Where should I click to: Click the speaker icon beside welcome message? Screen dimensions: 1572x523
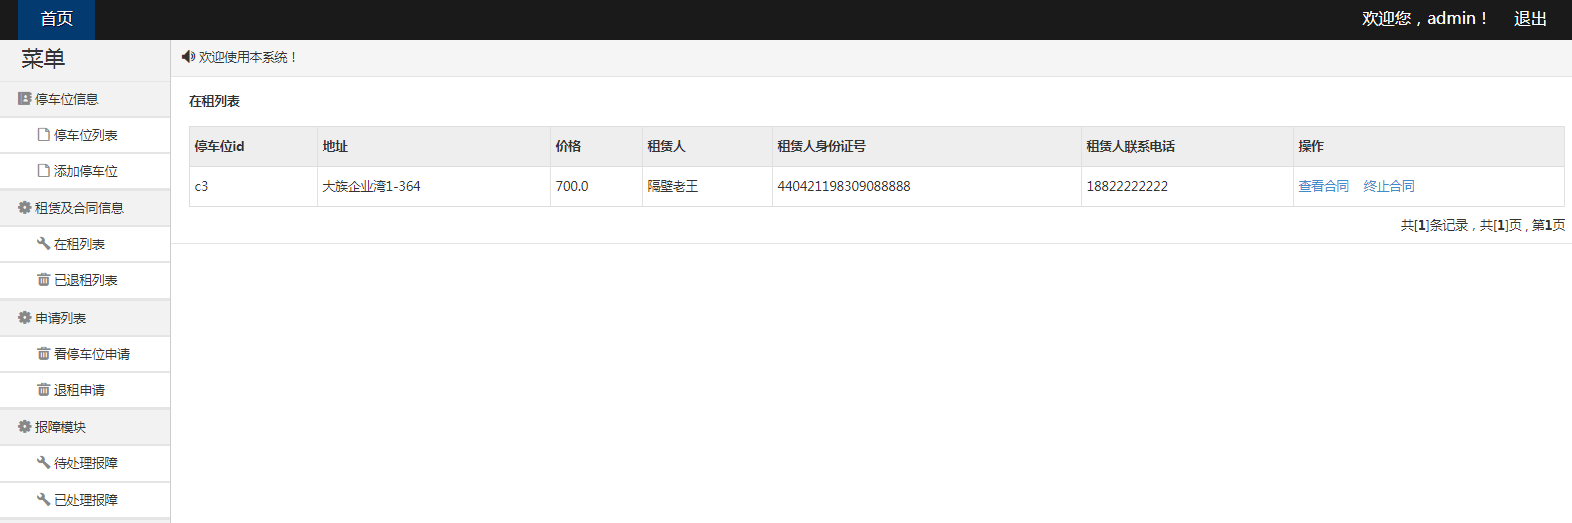(x=188, y=57)
